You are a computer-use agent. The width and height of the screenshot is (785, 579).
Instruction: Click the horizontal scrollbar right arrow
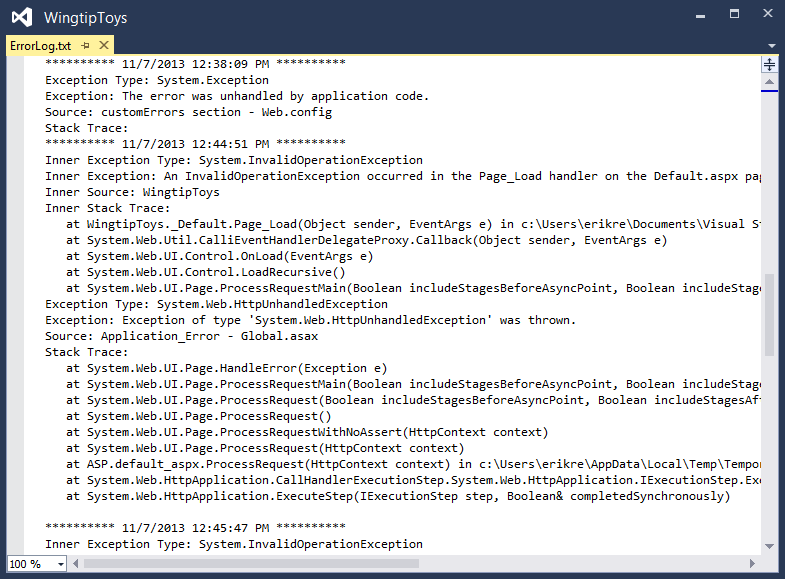[x=752, y=564]
